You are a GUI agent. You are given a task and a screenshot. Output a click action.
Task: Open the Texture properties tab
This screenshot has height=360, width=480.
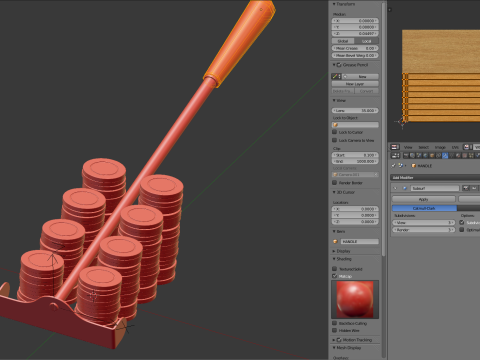[465, 156]
